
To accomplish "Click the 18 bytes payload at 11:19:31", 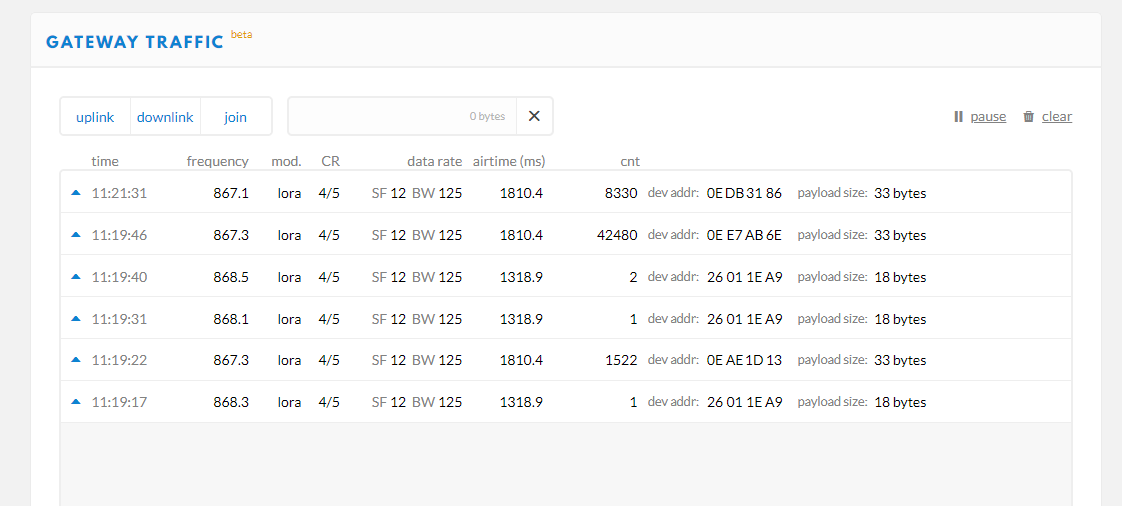I will tap(900, 318).
